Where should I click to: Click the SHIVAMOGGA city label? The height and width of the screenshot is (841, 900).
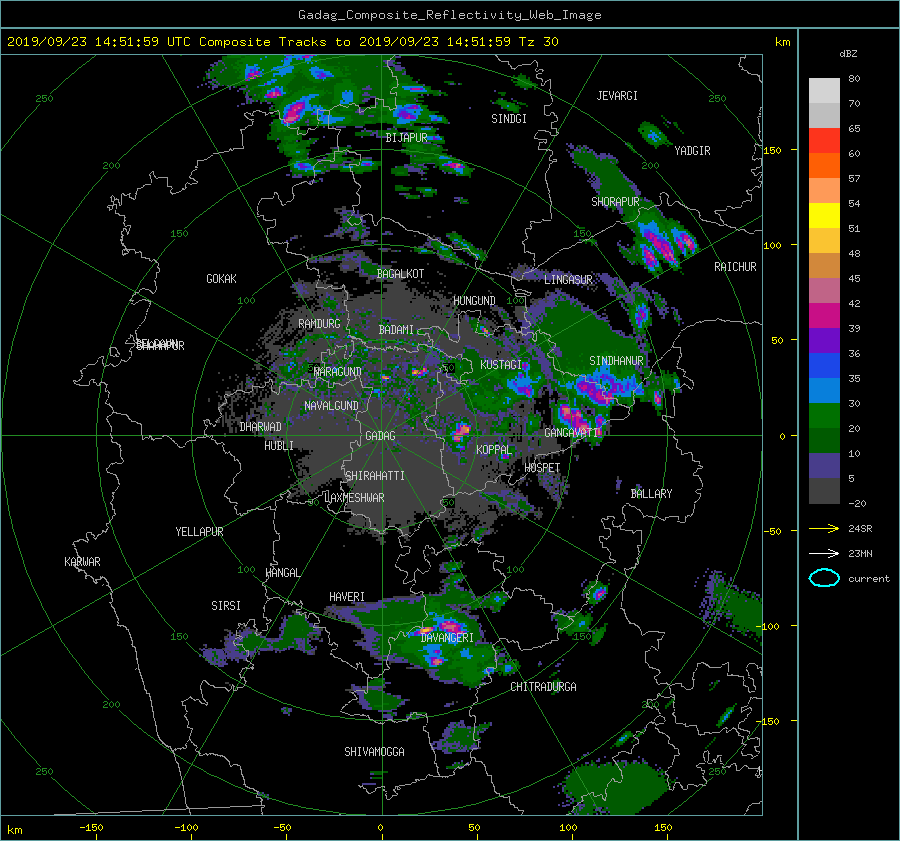(374, 752)
